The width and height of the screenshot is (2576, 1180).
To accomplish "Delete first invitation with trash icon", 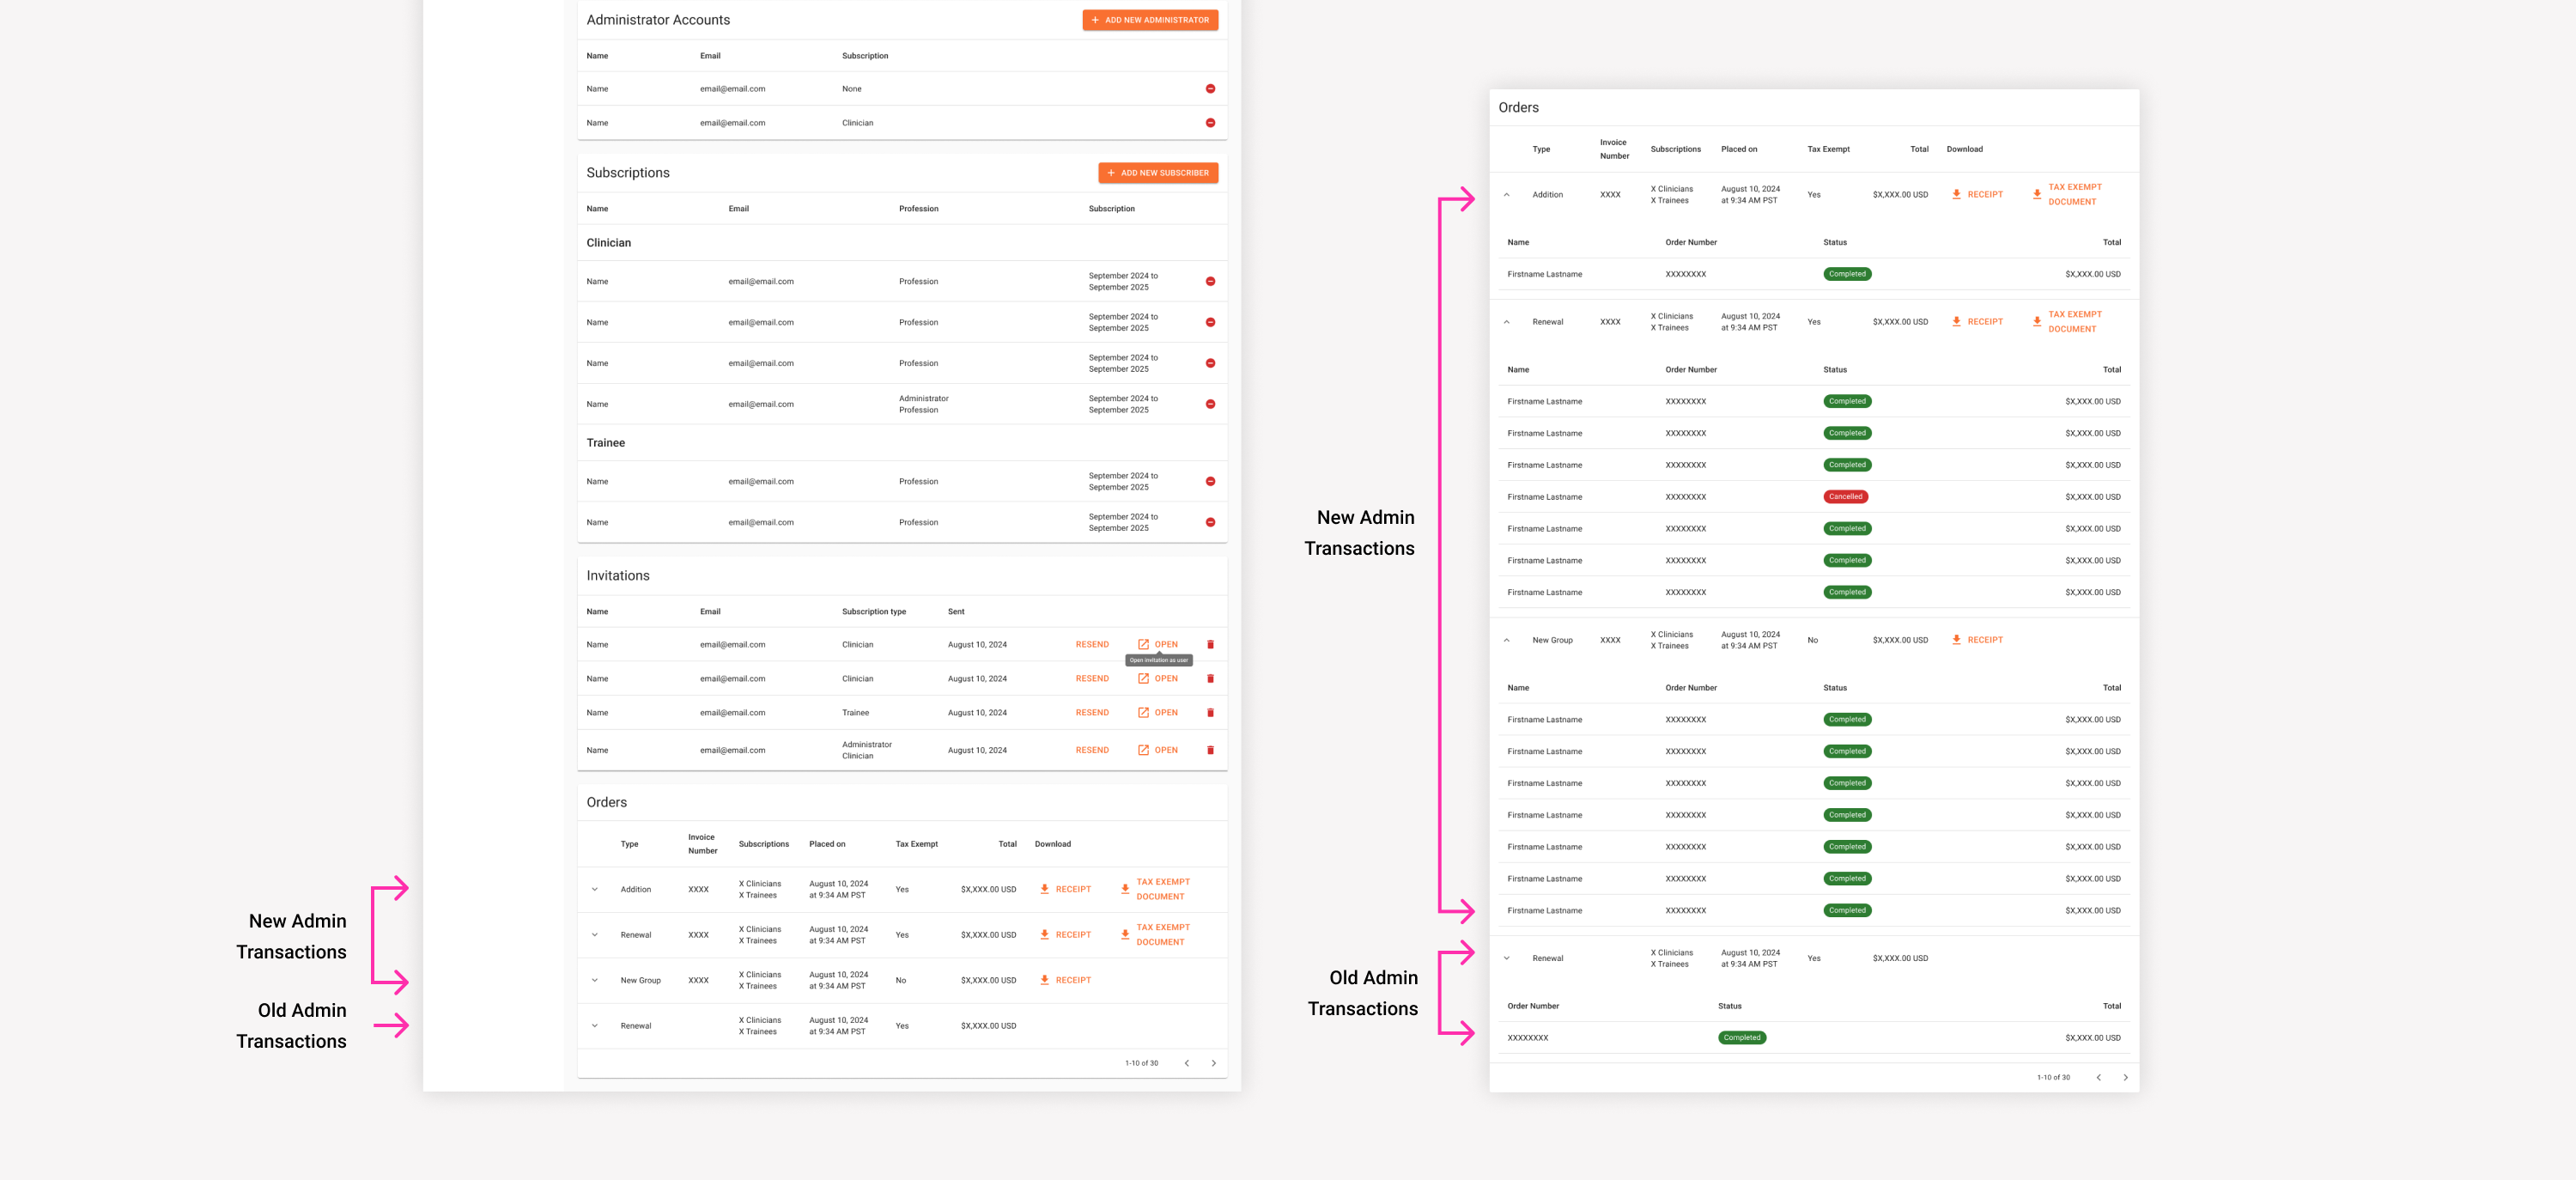I will tap(1210, 645).
